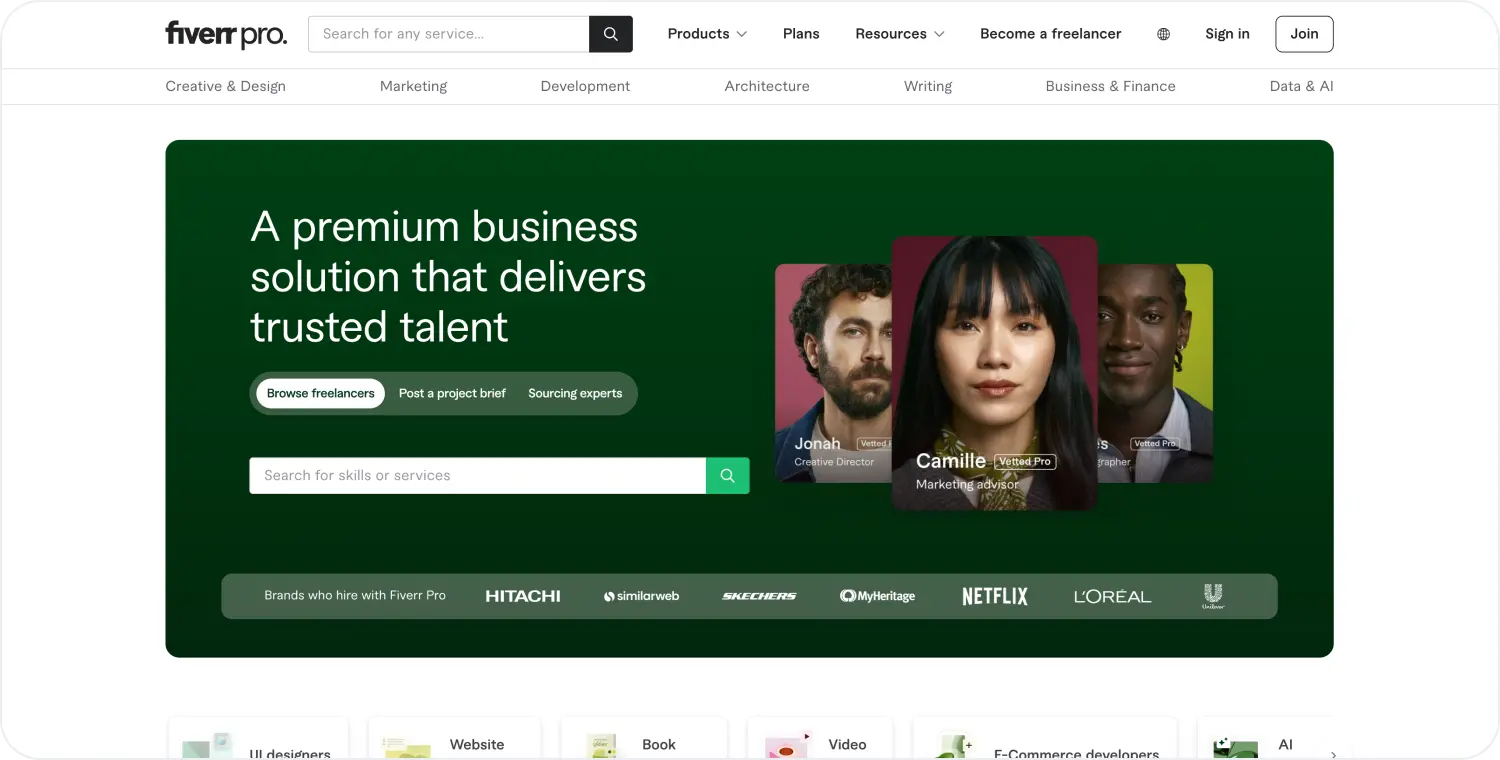Click the Hitachi brand logo
This screenshot has height=760, width=1500.
point(523,596)
